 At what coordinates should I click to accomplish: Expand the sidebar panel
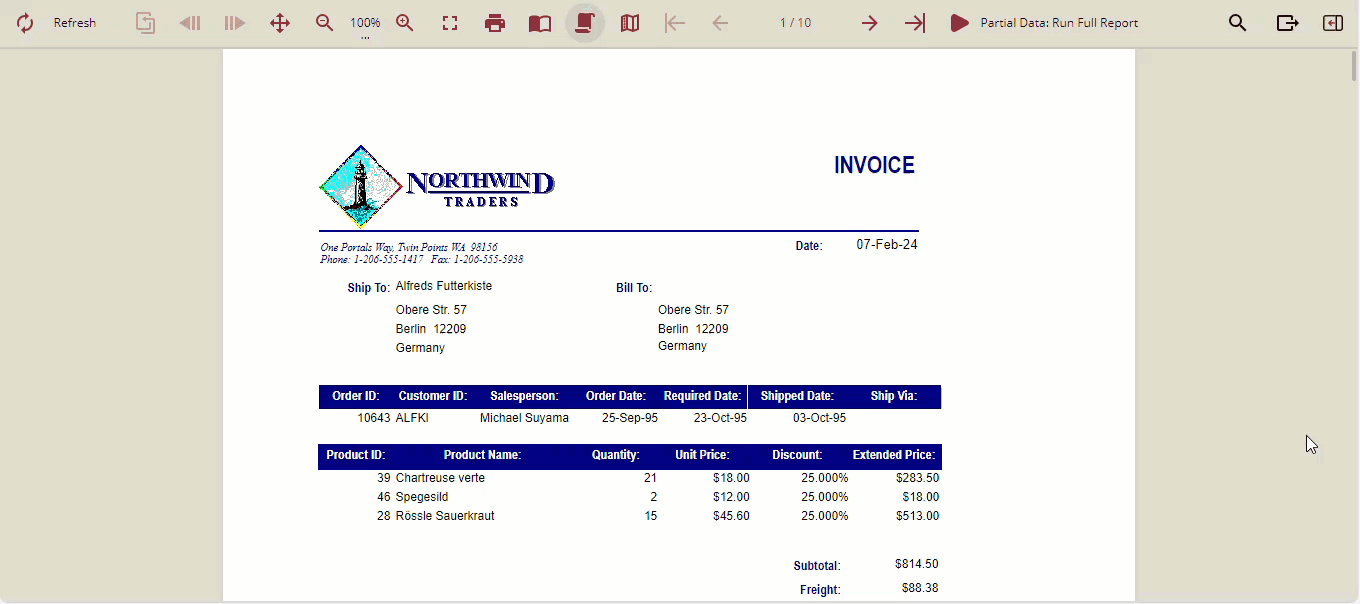[x=1333, y=23]
